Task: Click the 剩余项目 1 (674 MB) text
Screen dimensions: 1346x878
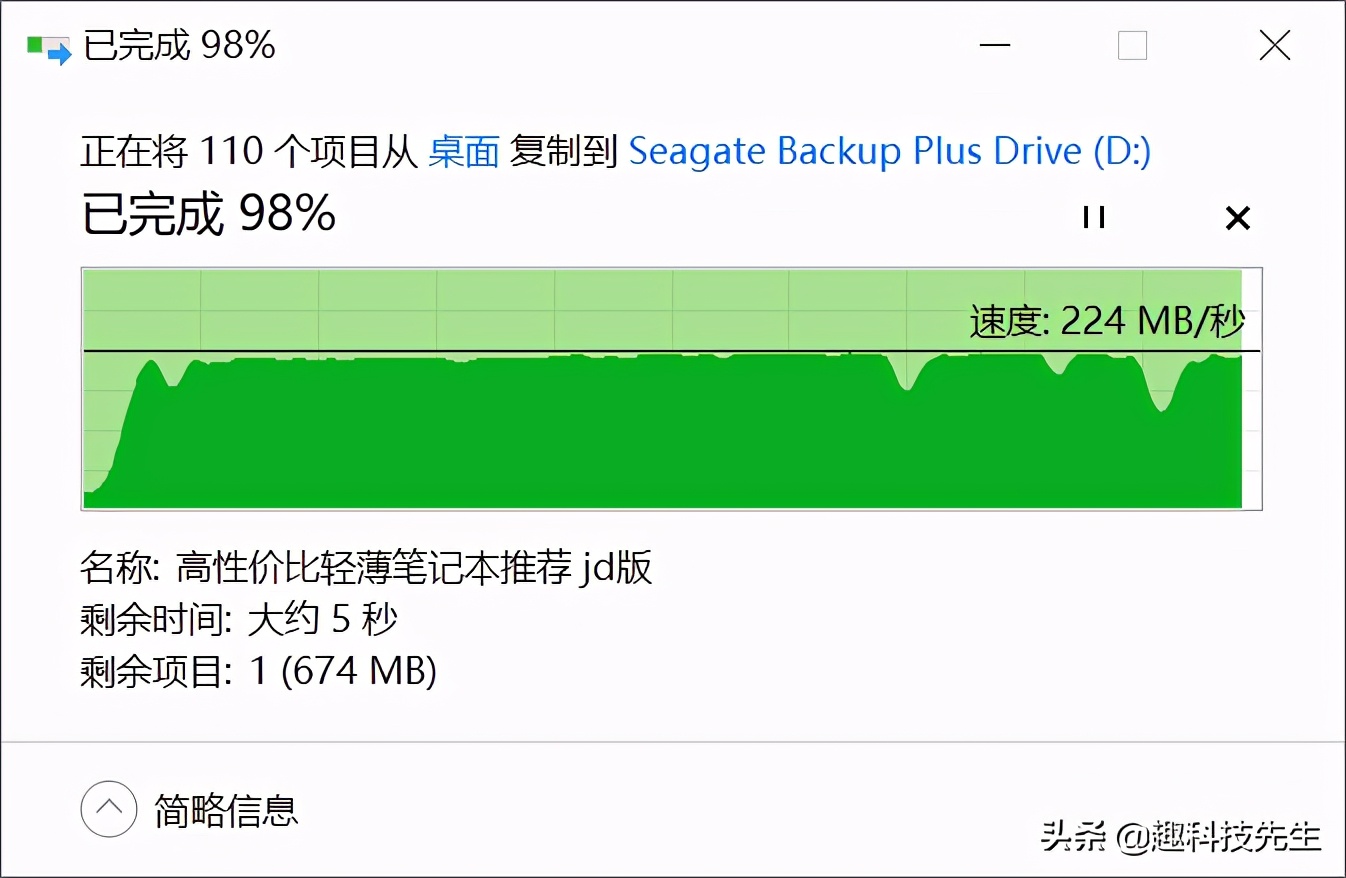Action: click(x=258, y=671)
